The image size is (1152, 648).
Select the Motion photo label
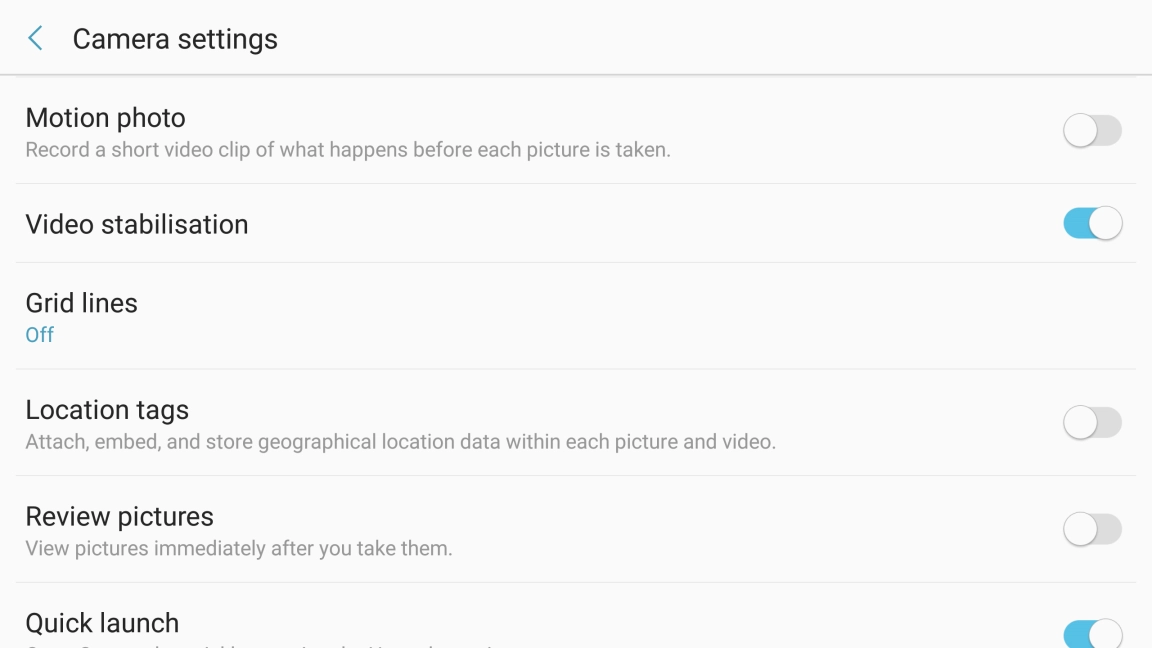pyautogui.click(x=105, y=118)
